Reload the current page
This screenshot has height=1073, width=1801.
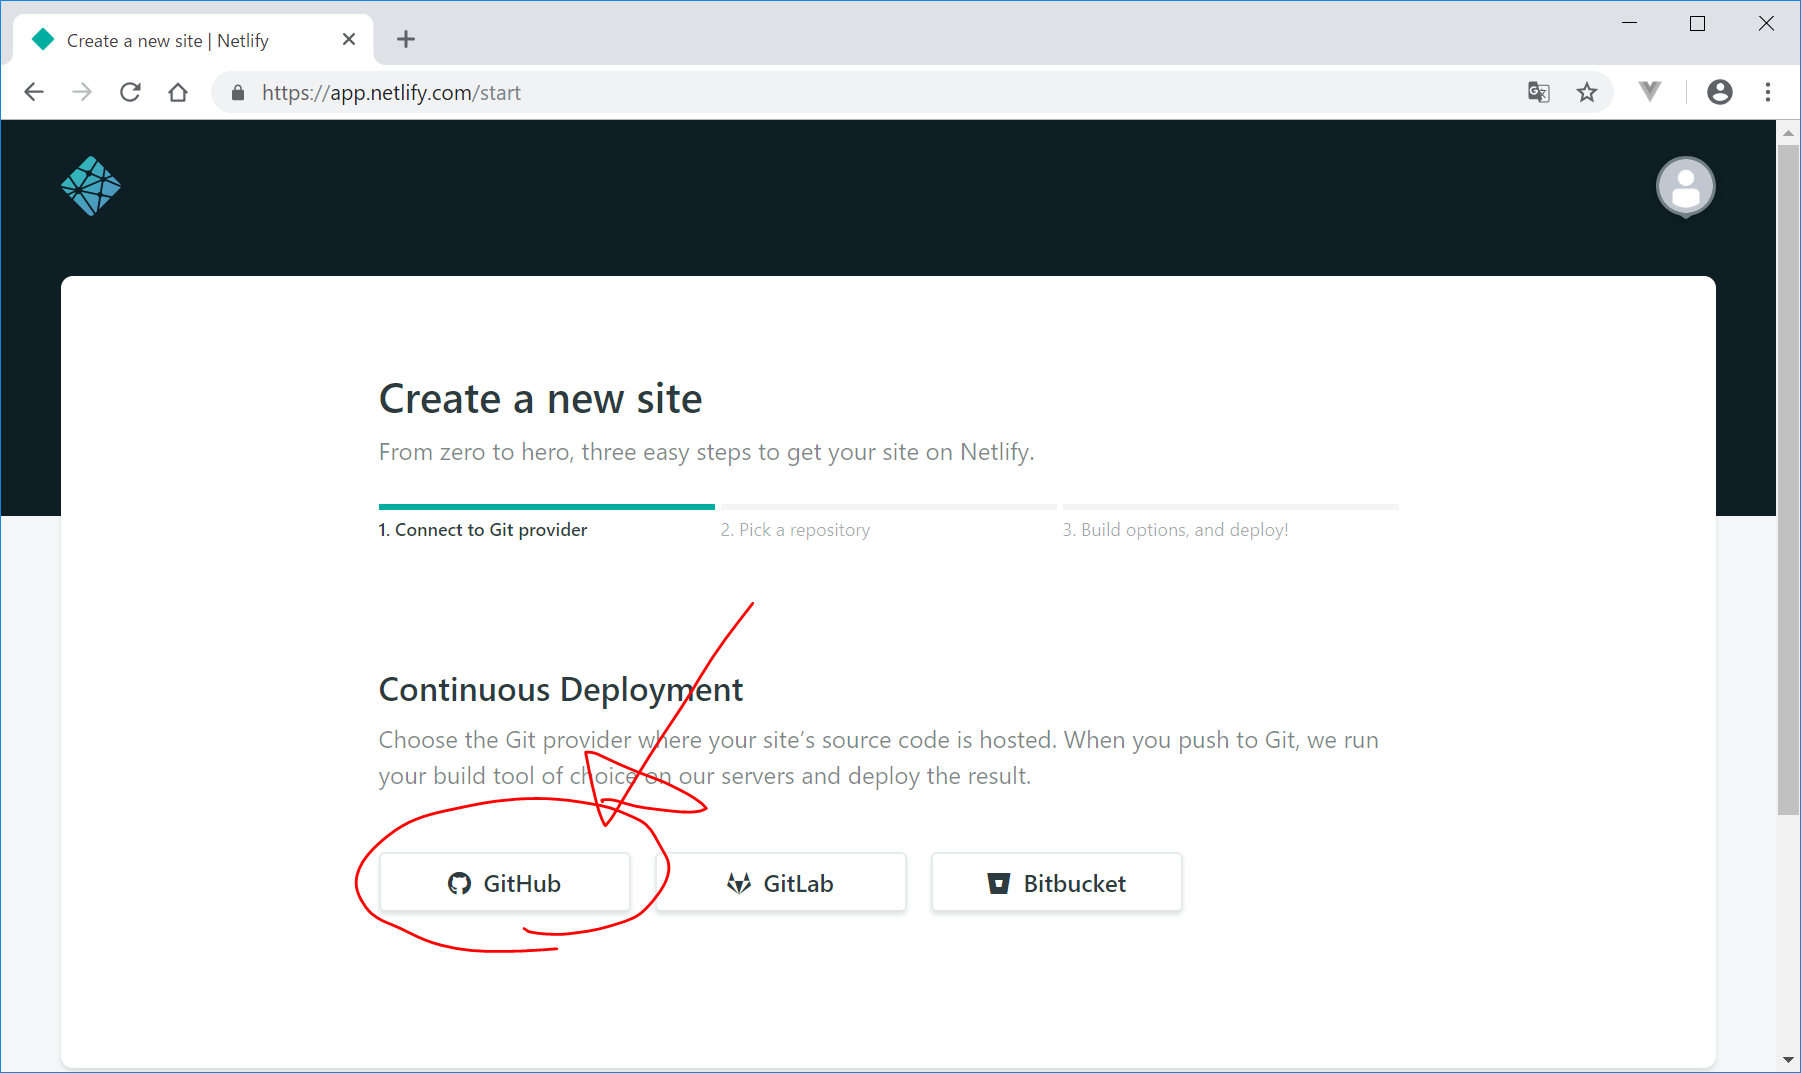(130, 92)
